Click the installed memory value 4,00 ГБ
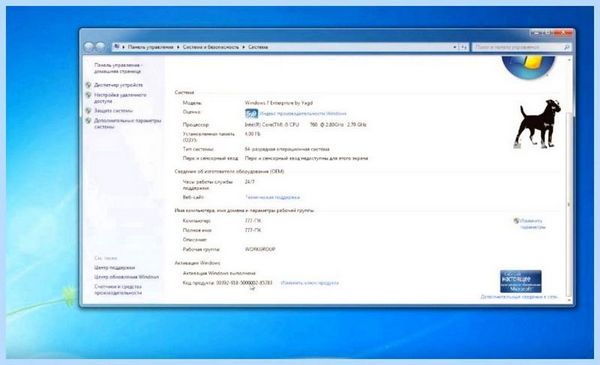The height and width of the screenshot is (365, 600). coord(252,134)
